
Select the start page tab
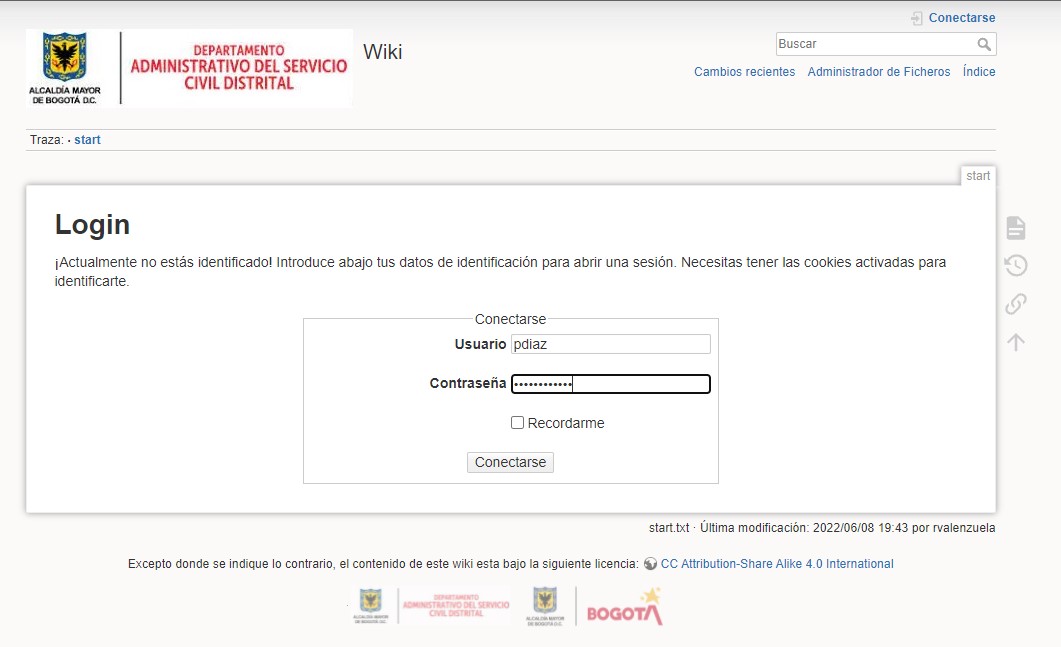[x=978, y=176]
